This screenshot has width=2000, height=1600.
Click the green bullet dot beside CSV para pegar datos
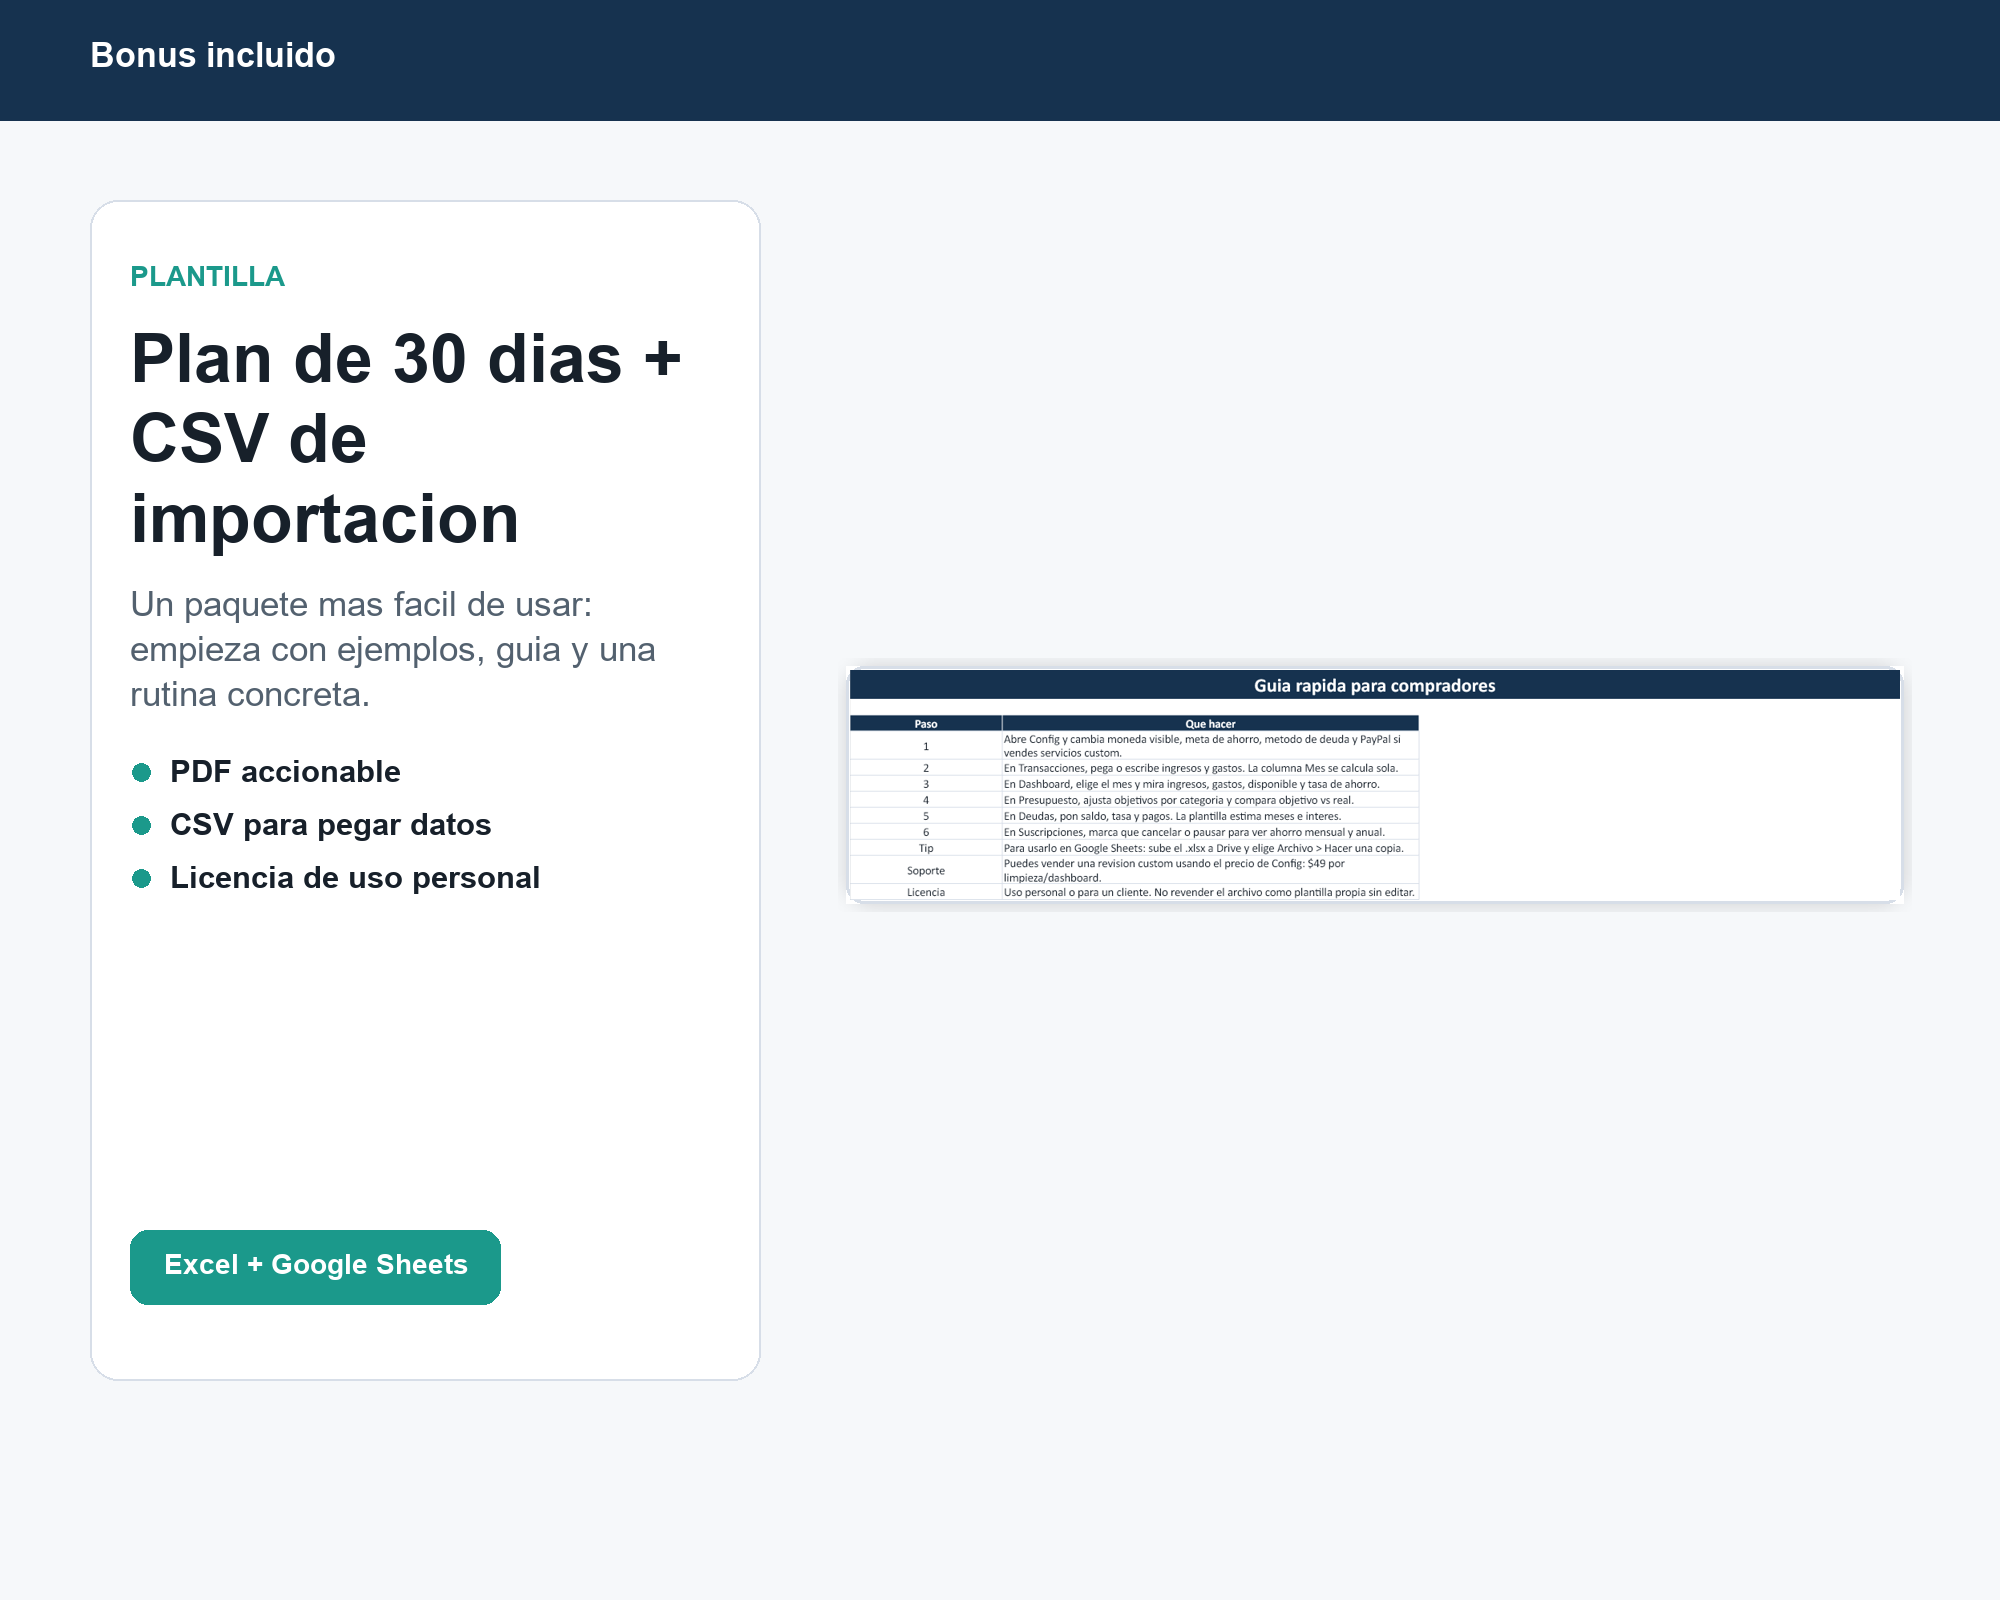(x=142, y=825)
